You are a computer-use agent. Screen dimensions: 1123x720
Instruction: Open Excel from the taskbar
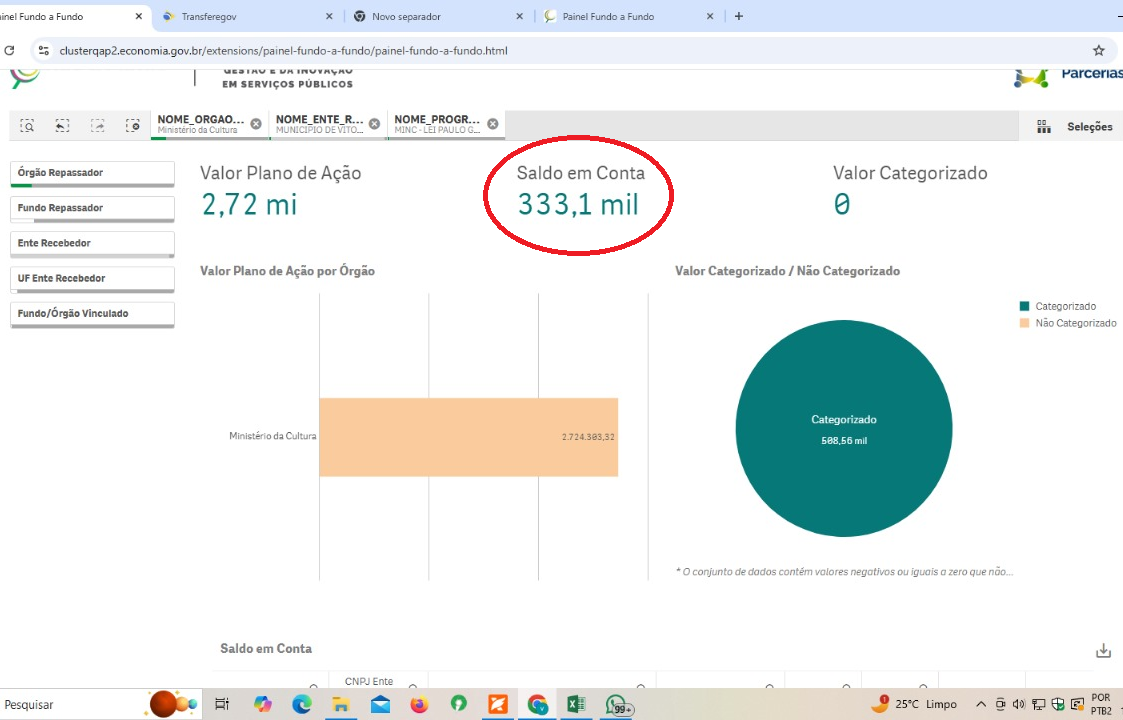pos(576,704)
